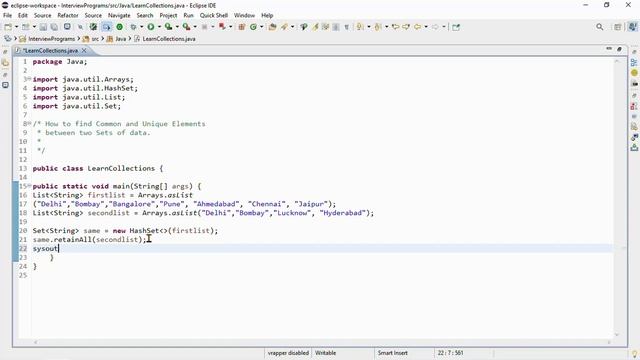Open the Edit menu
640x360 pixels.
point(22,16)
